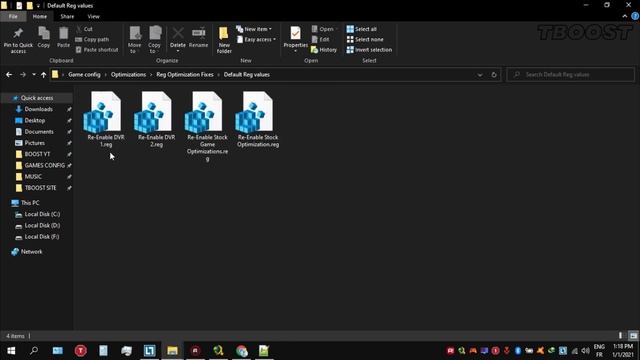Open volume control in system tray
The image size is (640, 360).
click(585, 351)
